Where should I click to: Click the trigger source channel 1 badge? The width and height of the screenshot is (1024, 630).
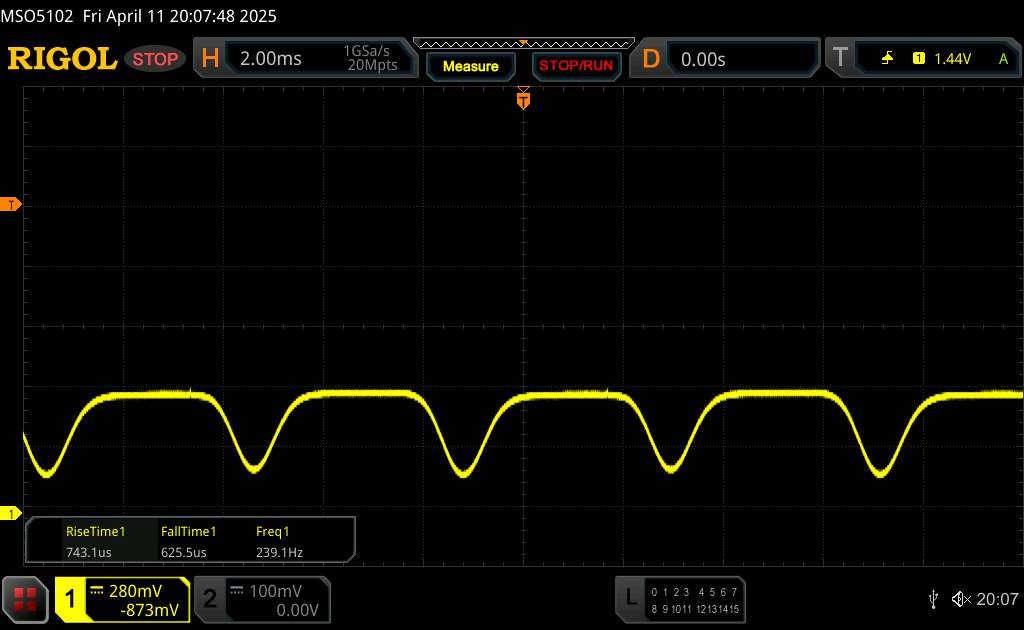pos(918,59)
